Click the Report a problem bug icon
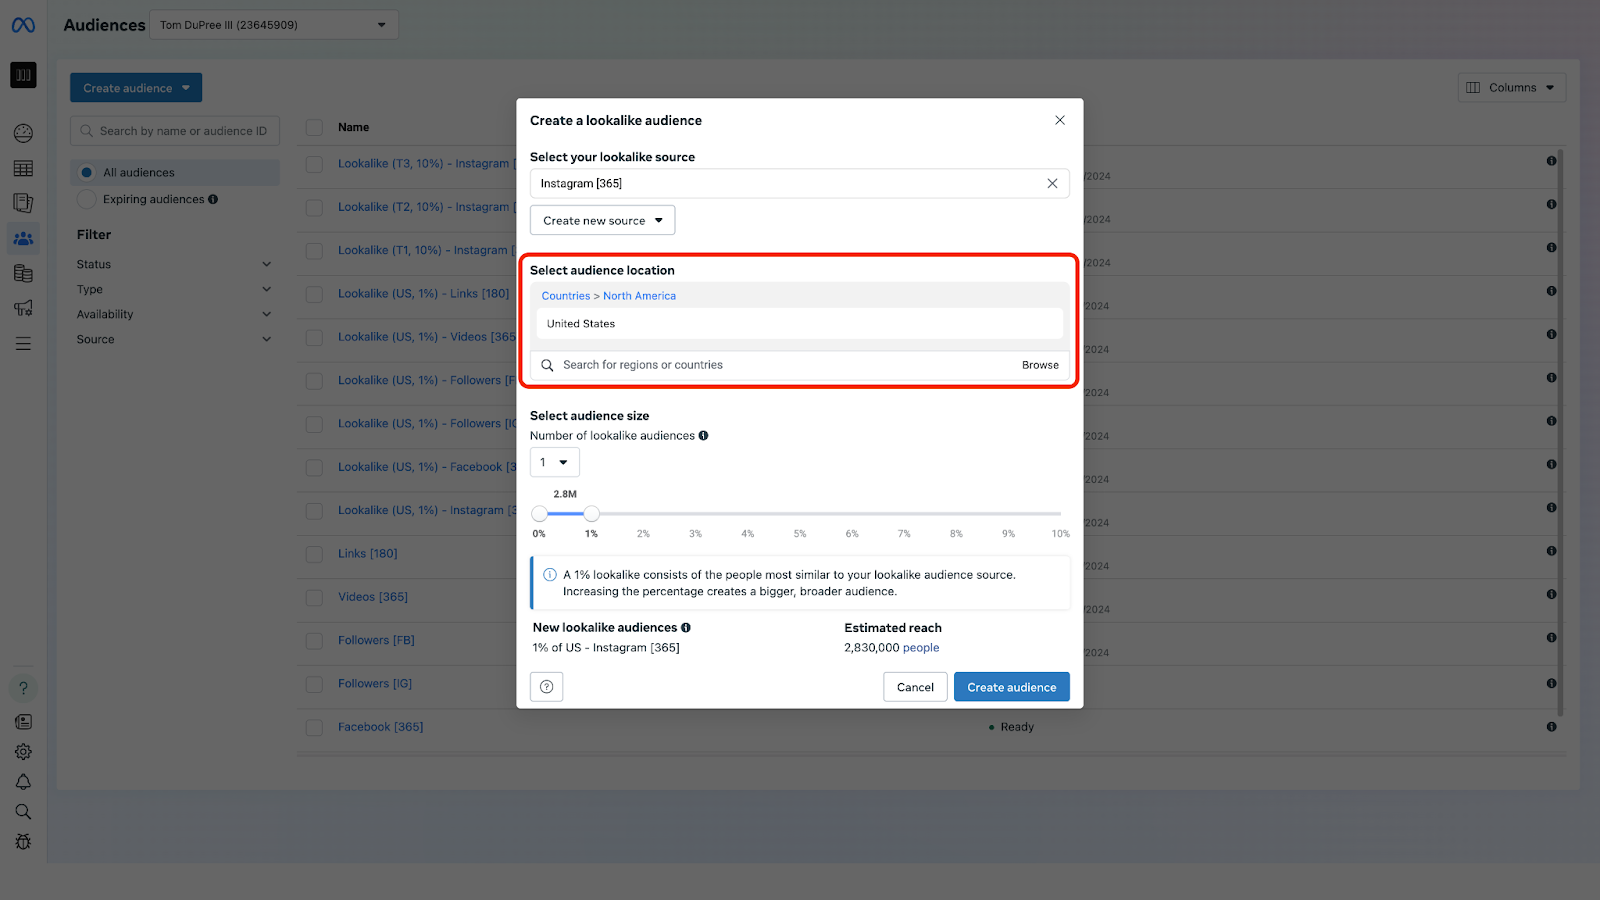 click(x=23, y=842)
